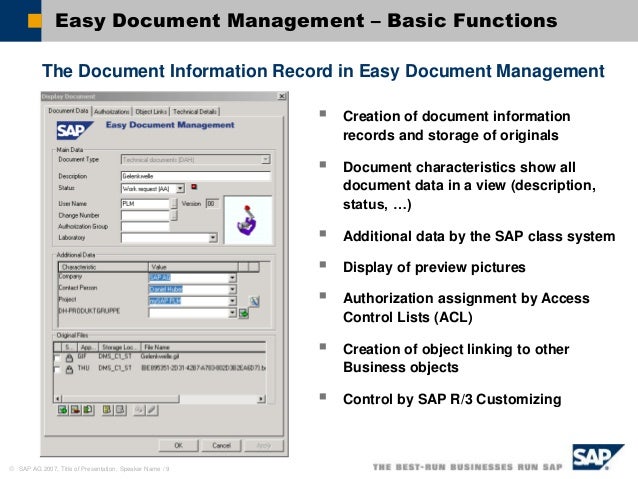Viewport: 638px width, 479px height.
Task: Tick the checkbox for the THU file row
Action: pyautogui.click(x=57, y=369)
